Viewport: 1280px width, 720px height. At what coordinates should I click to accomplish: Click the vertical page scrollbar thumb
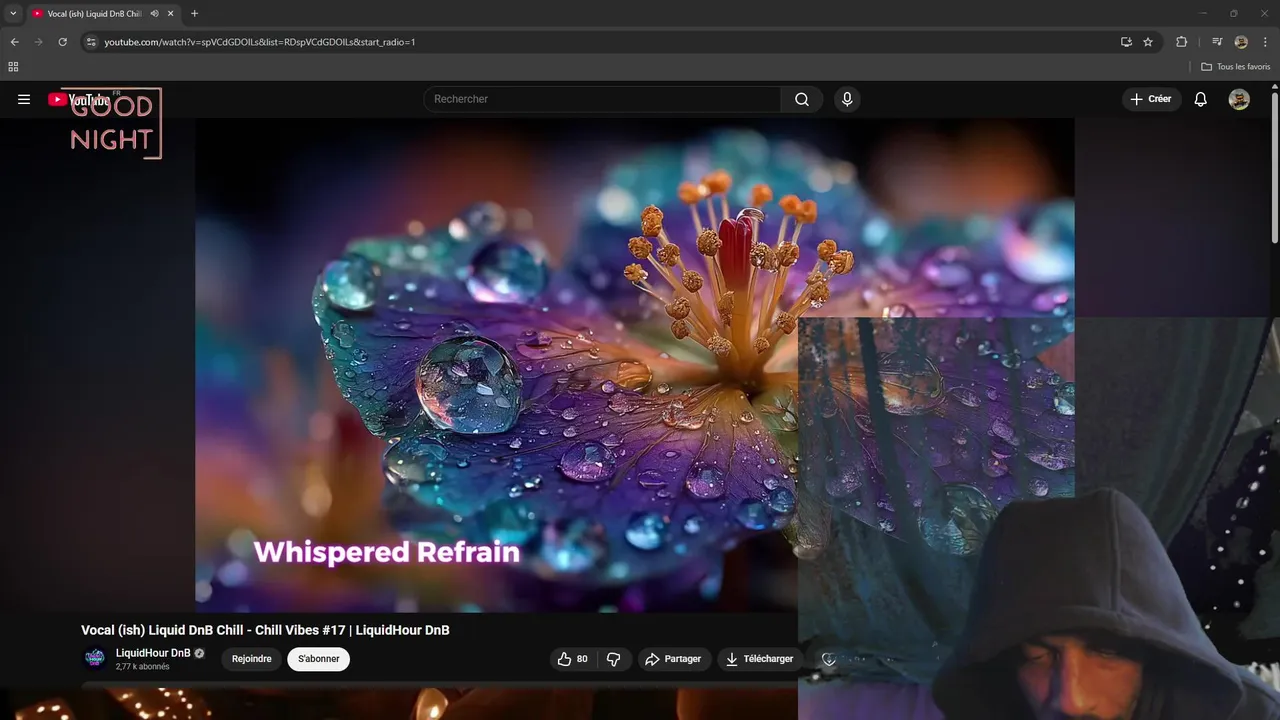(x=1275, y=168)
